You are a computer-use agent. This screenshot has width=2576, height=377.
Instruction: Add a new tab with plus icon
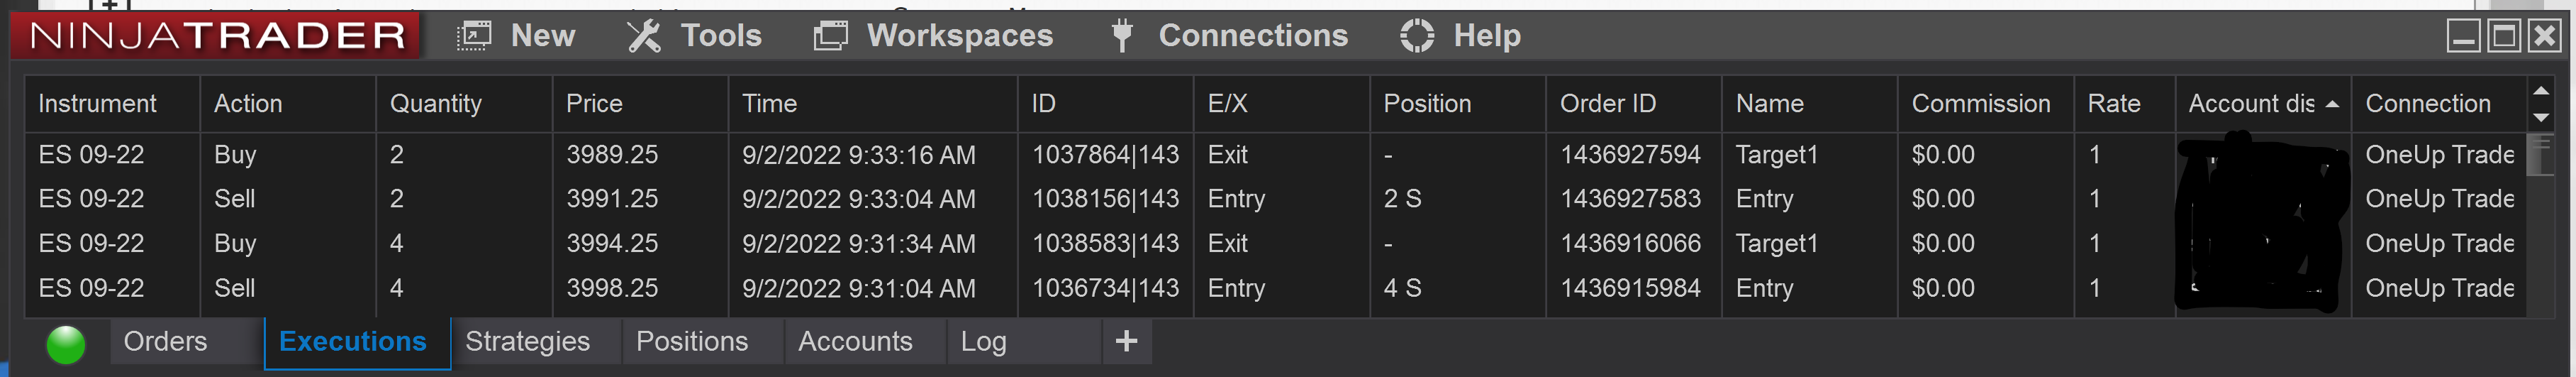[x=1127, y=342]
